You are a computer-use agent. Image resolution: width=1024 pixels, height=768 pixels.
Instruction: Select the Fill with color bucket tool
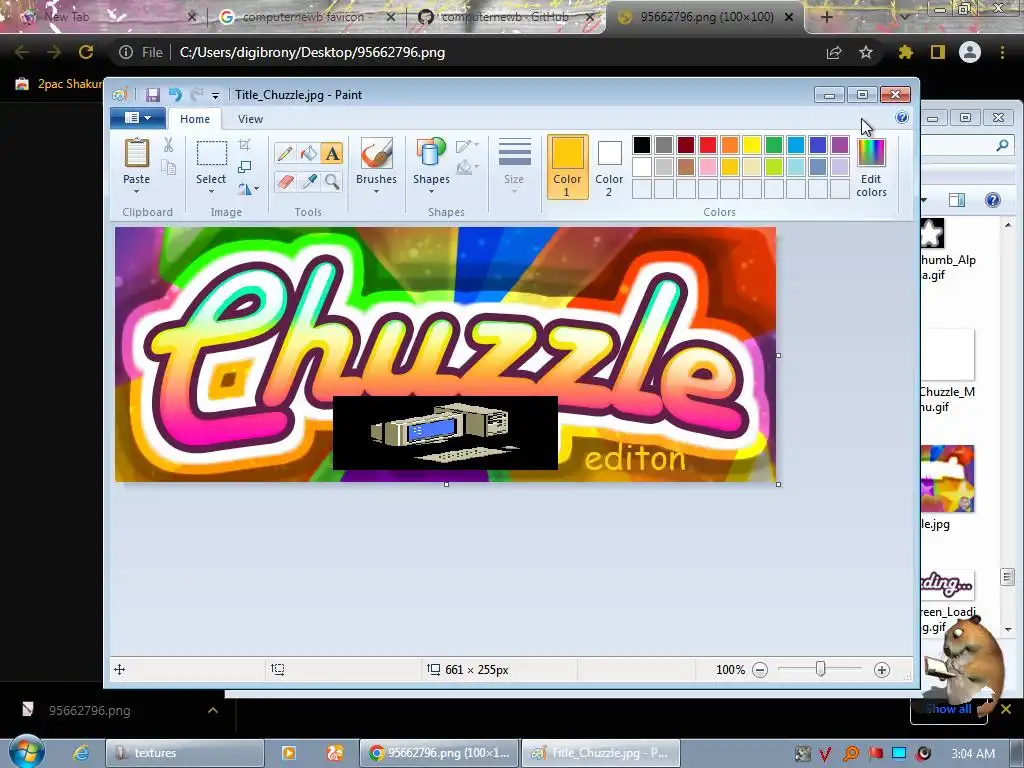click(x=308, y=153)
